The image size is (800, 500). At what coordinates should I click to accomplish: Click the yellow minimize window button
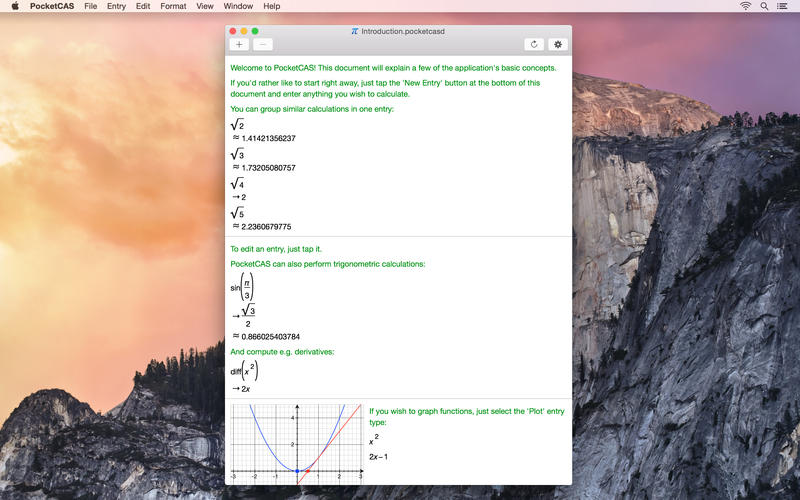(244, 31)
